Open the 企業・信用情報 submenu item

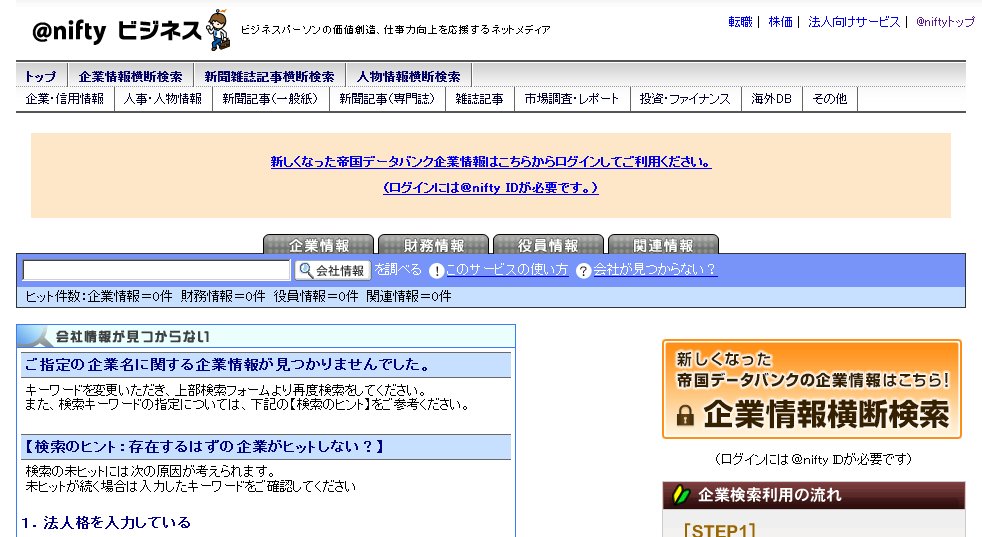(x=65, y=99)
